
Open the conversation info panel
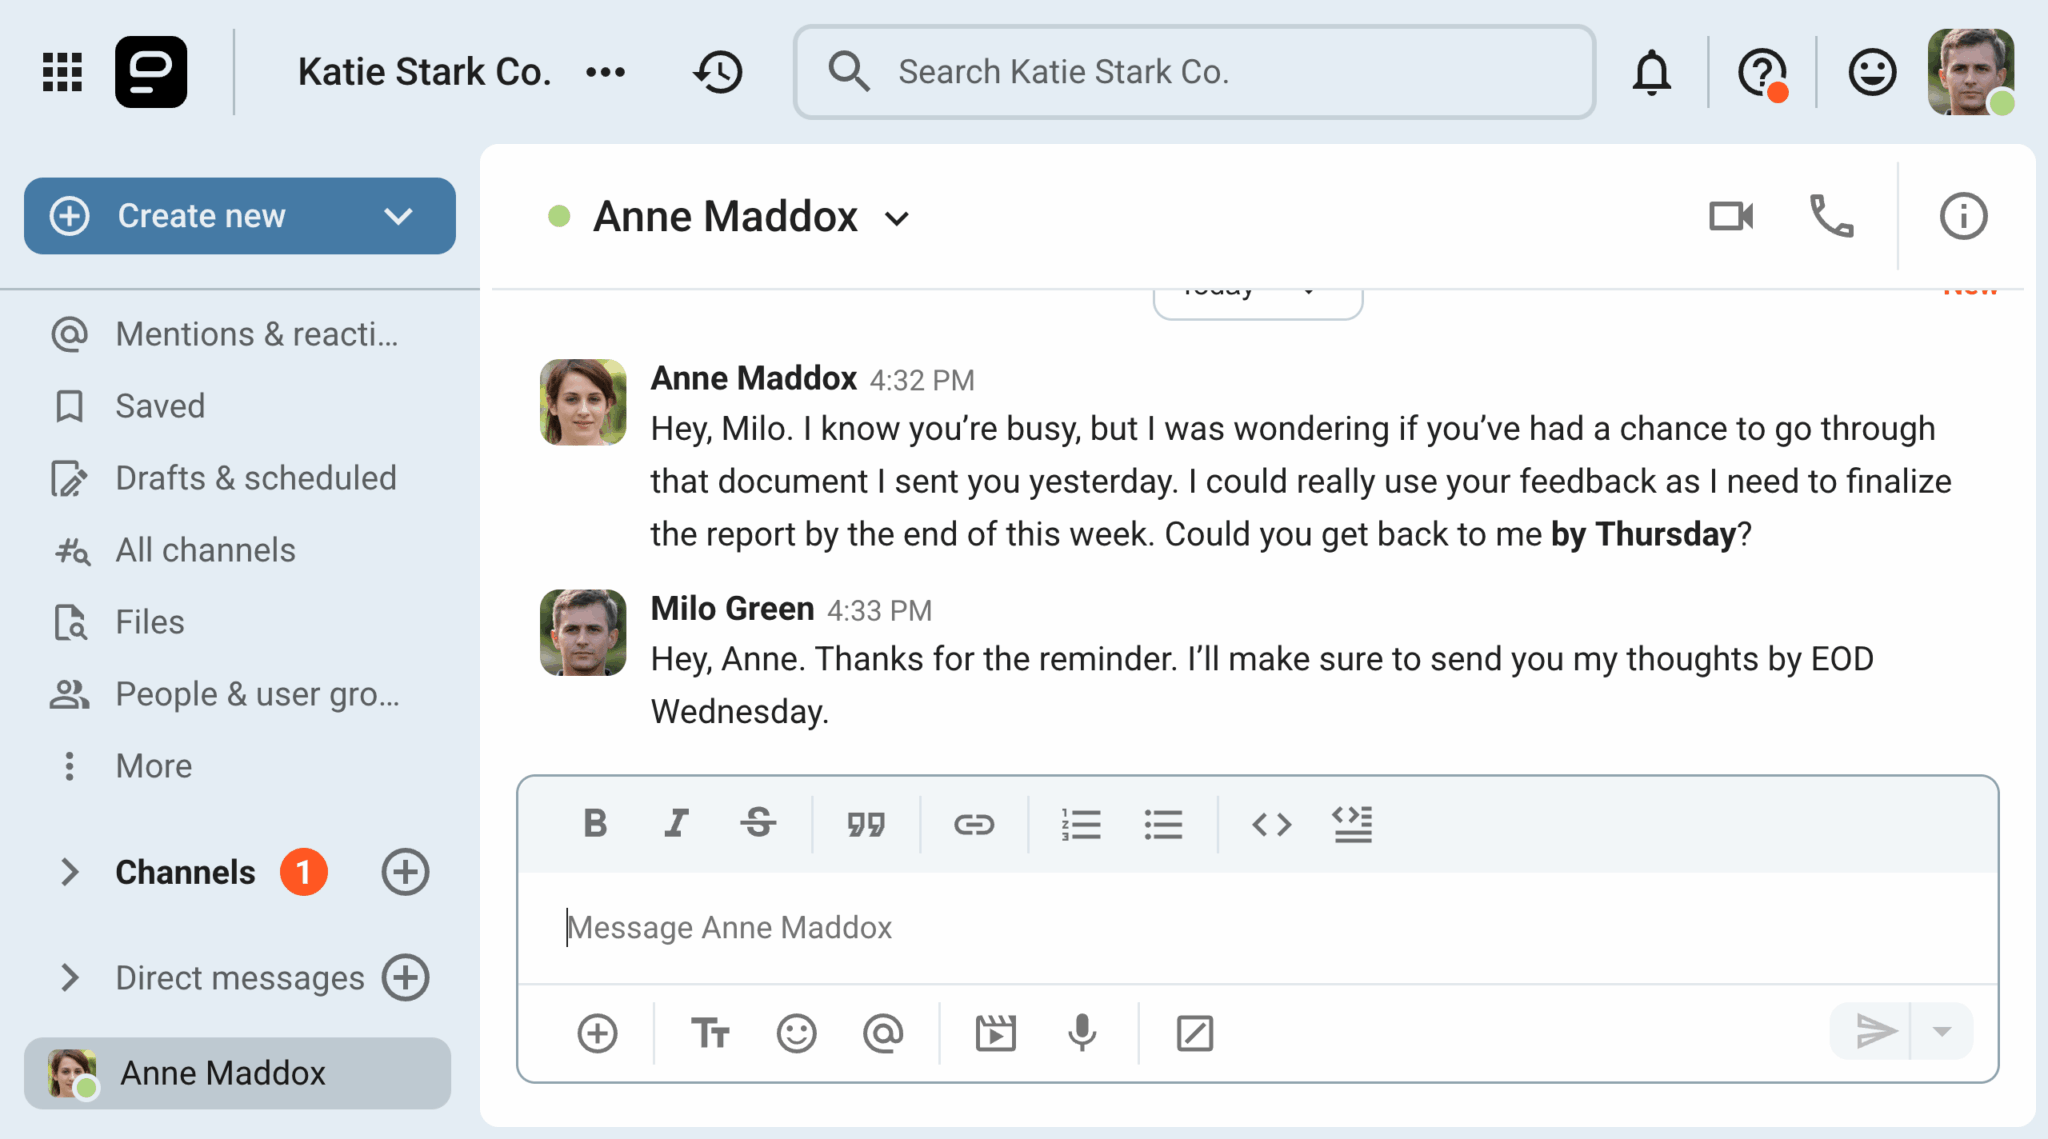1963,216
